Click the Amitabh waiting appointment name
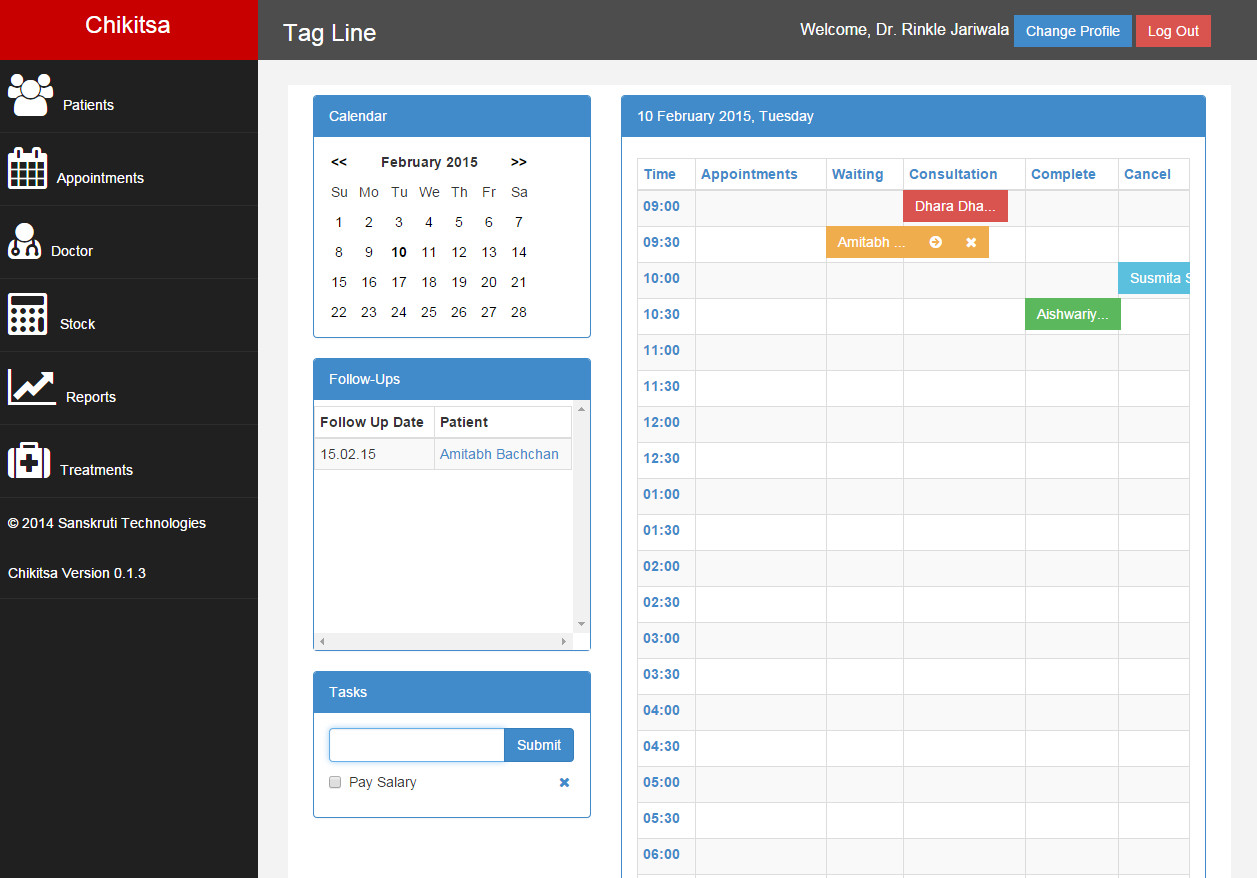This screenshot has width=1257, height=878. pyautogui.click(x=871, y=242)
